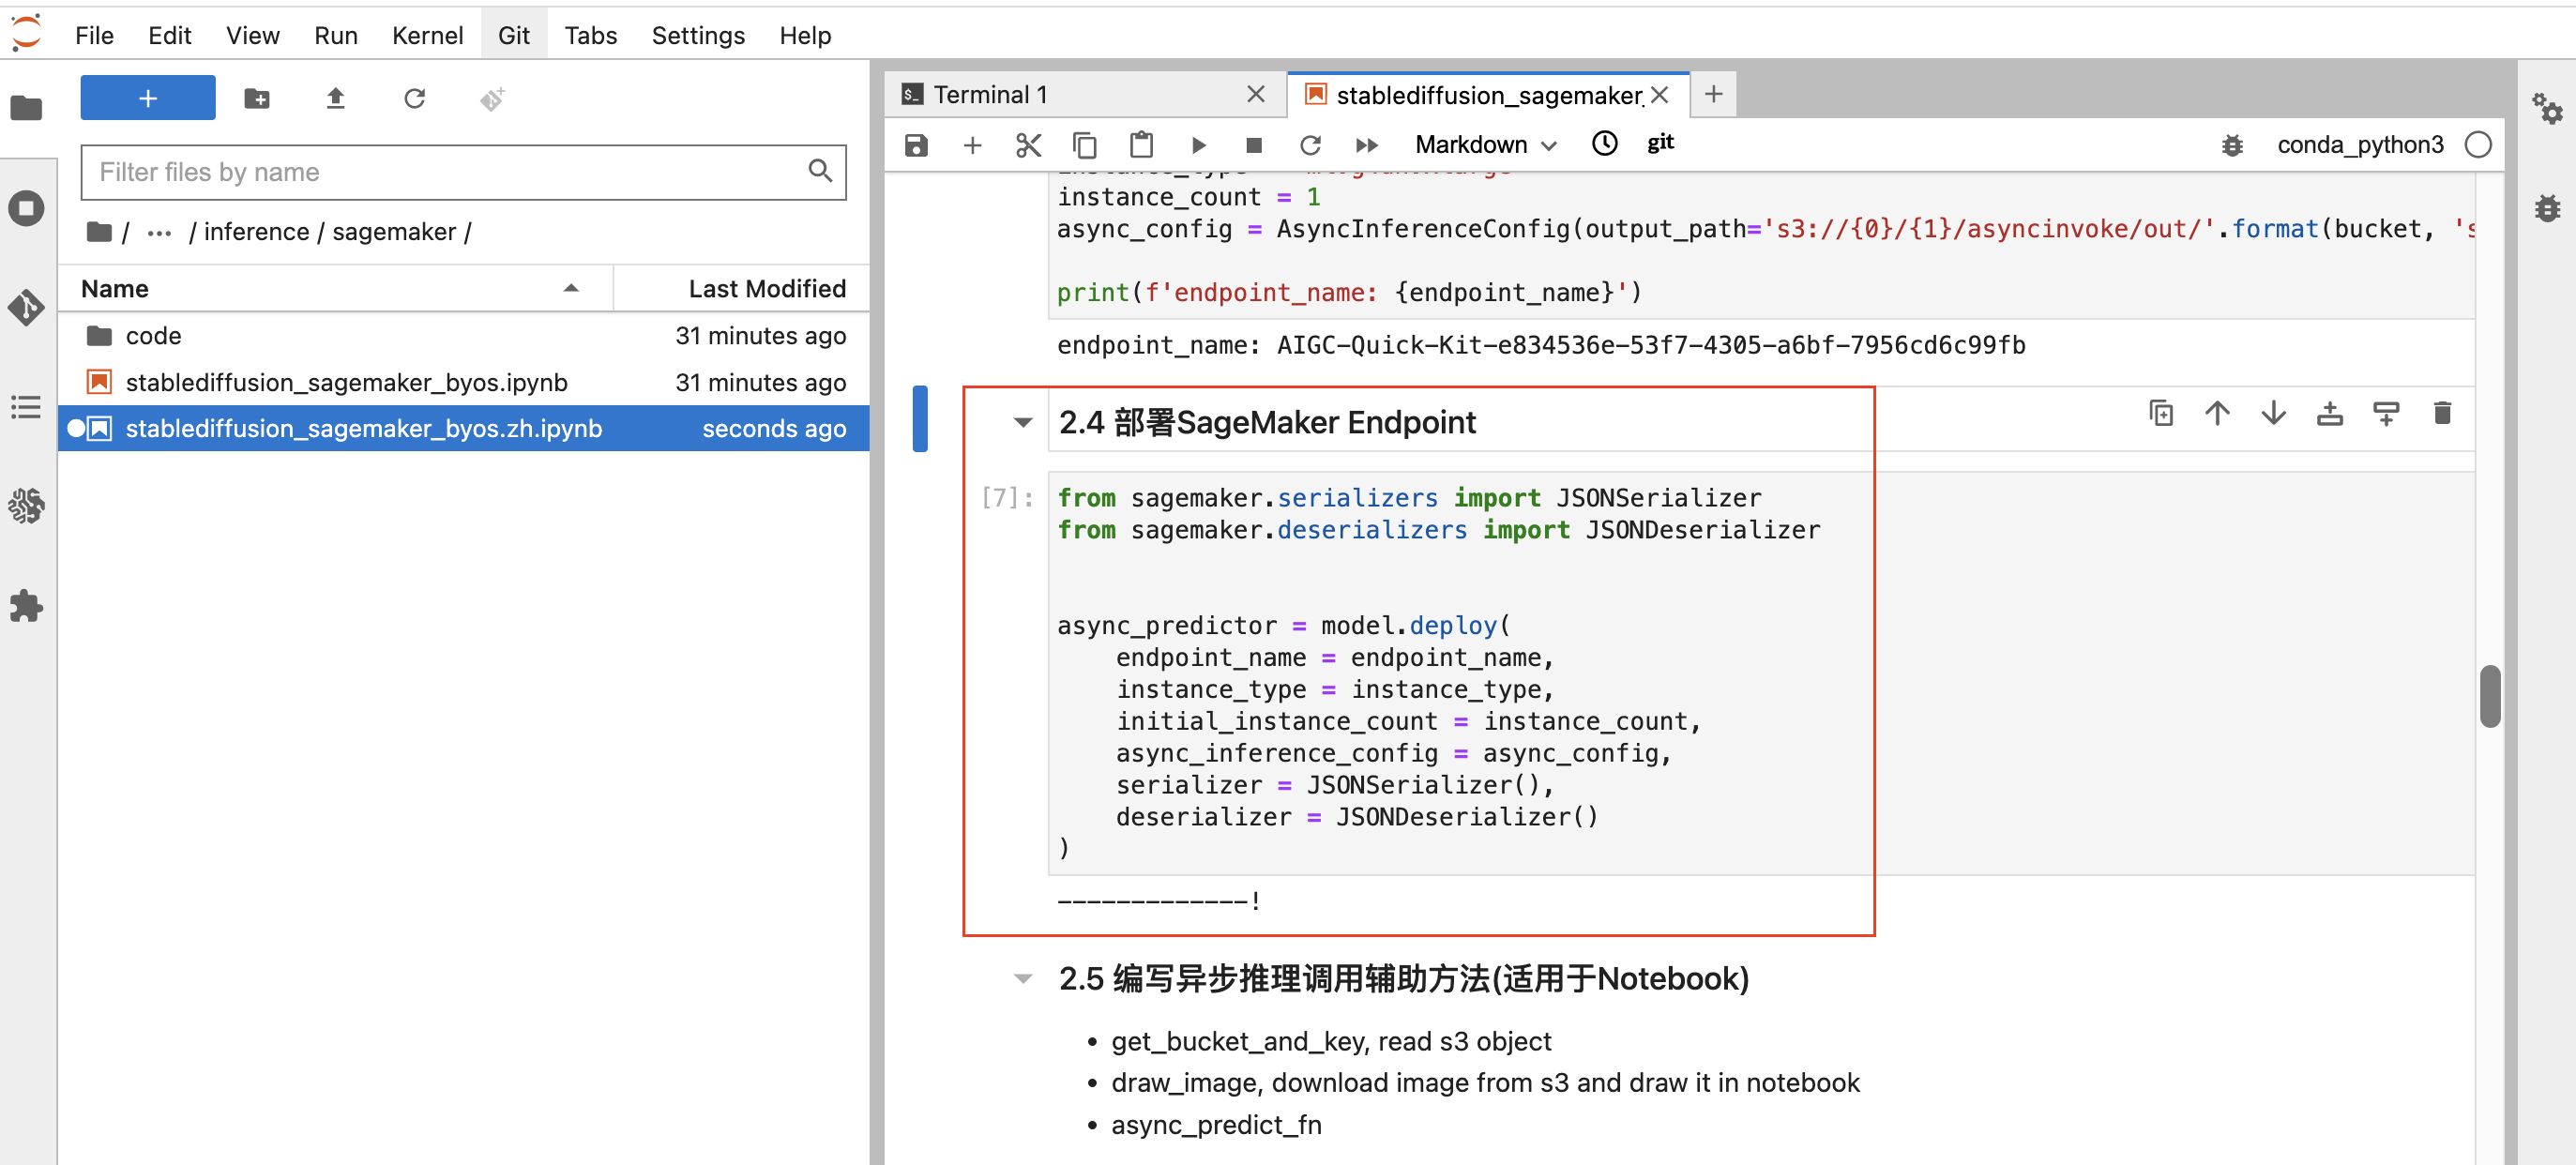This screenshot has width=2576, height=1165.
Task: Open the extension manager puzzle icon
Action: pos(26,606)
